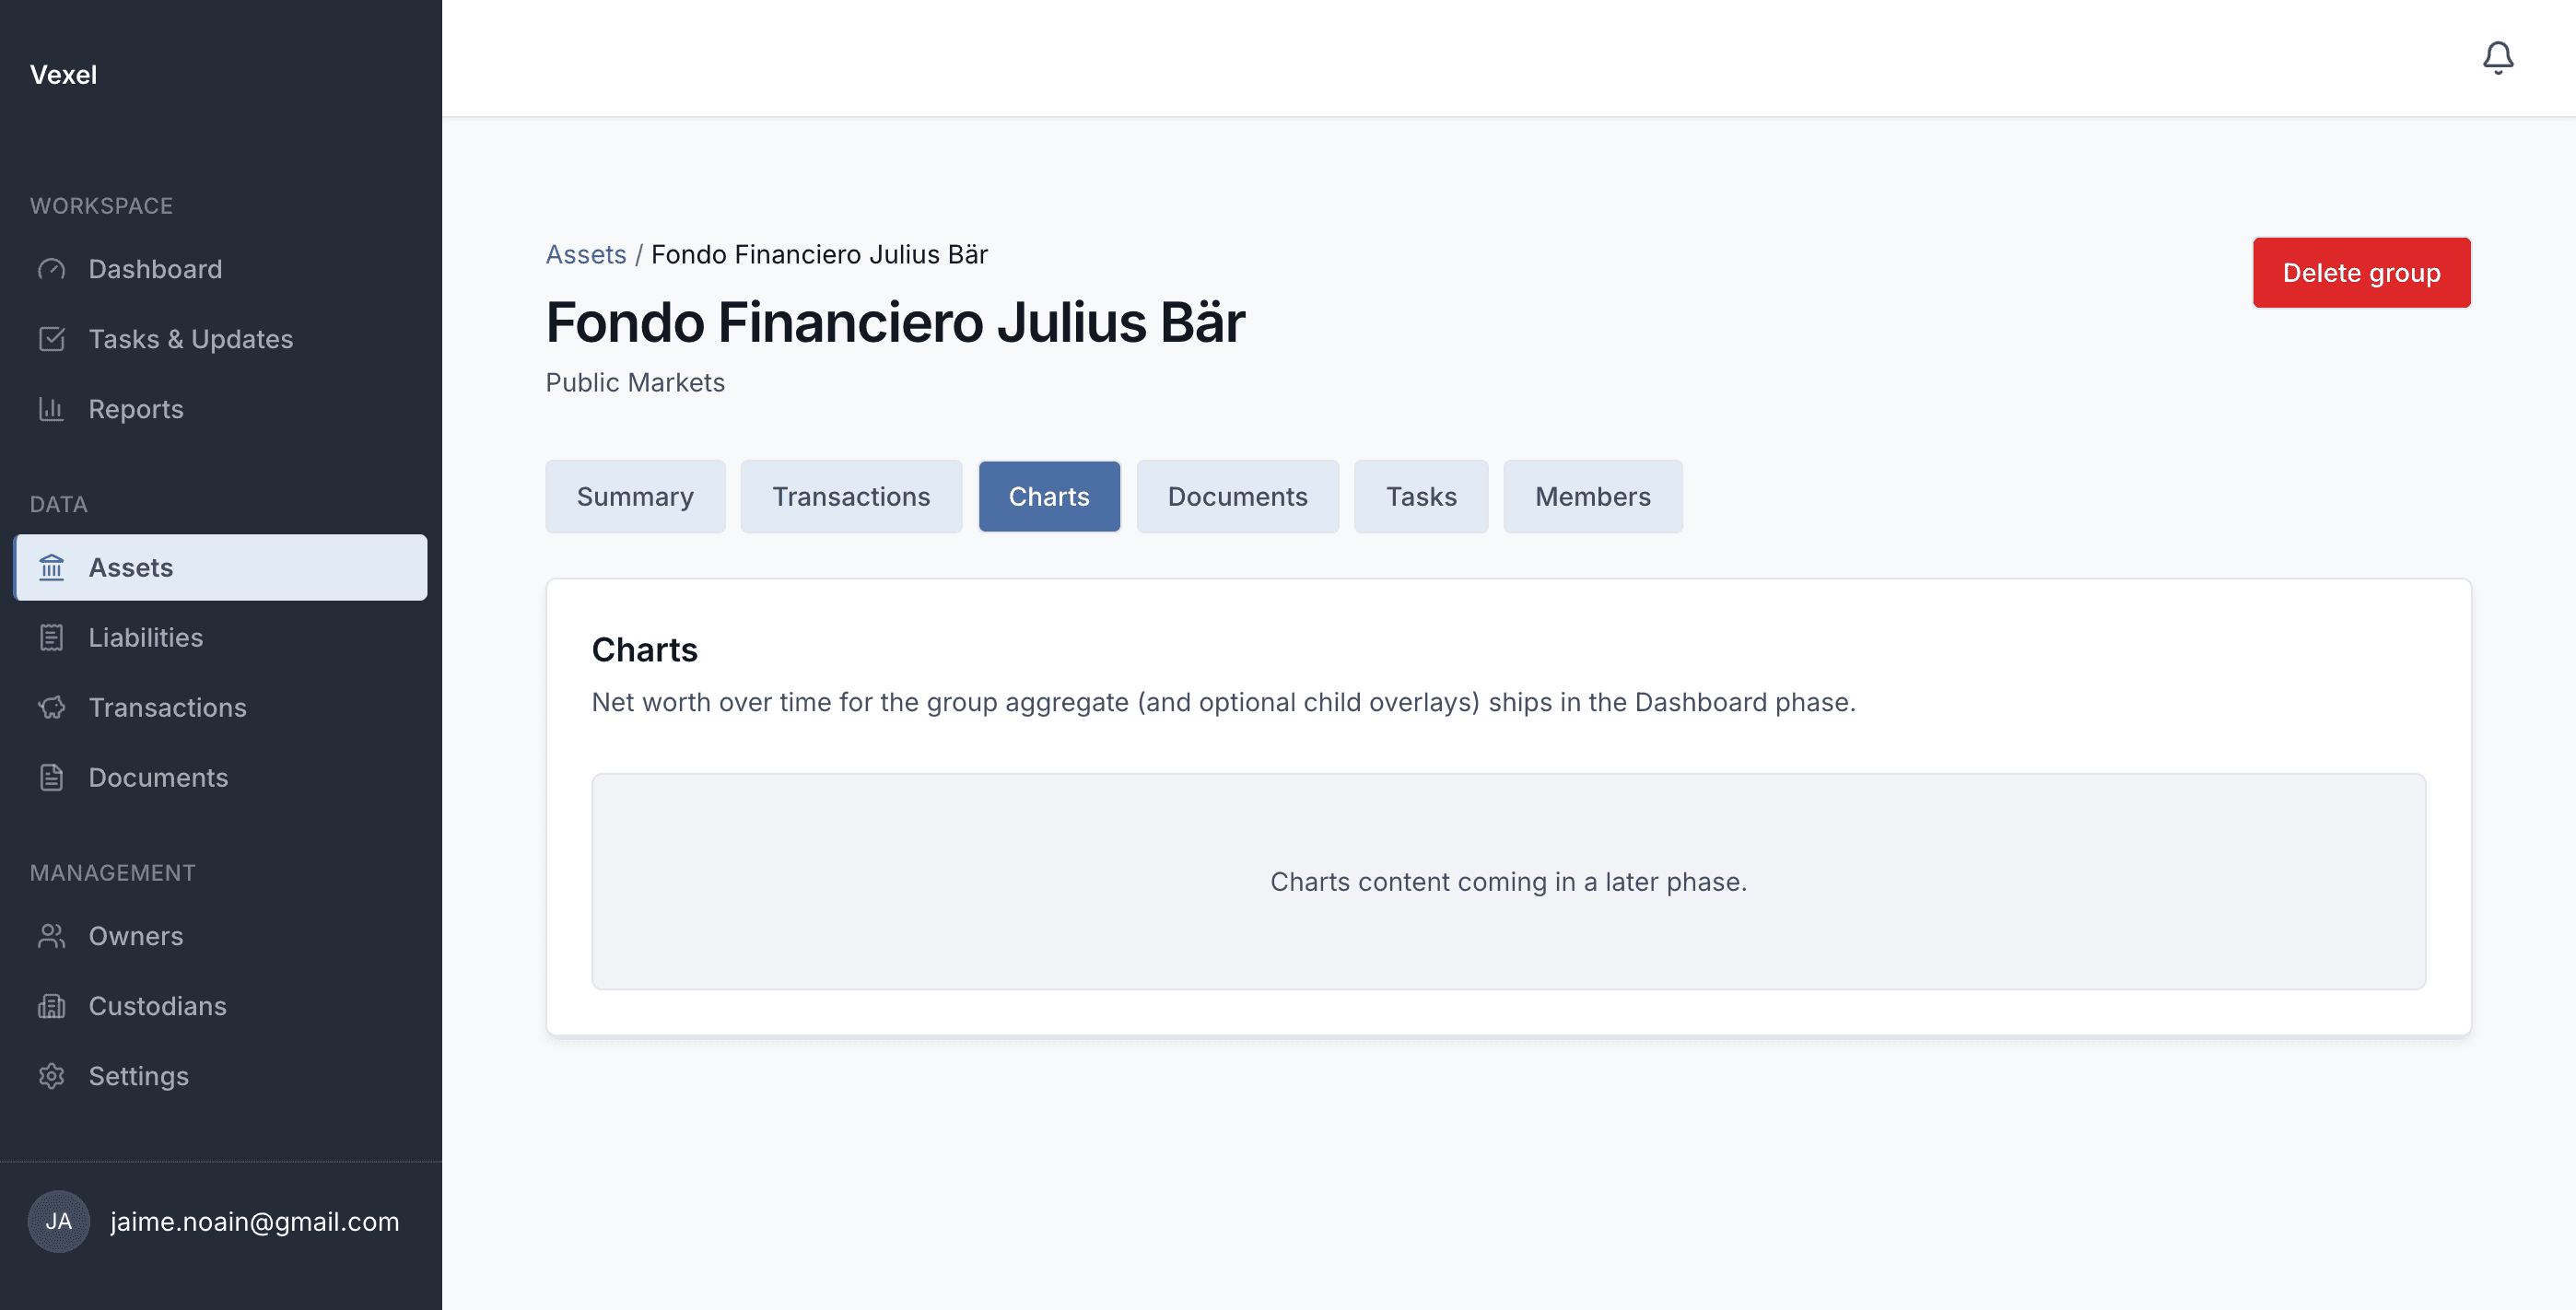Click the Owners people icon
The height and width of the screenshot is (1310, 2576).
pyautogui.click(x=51, y=936)
